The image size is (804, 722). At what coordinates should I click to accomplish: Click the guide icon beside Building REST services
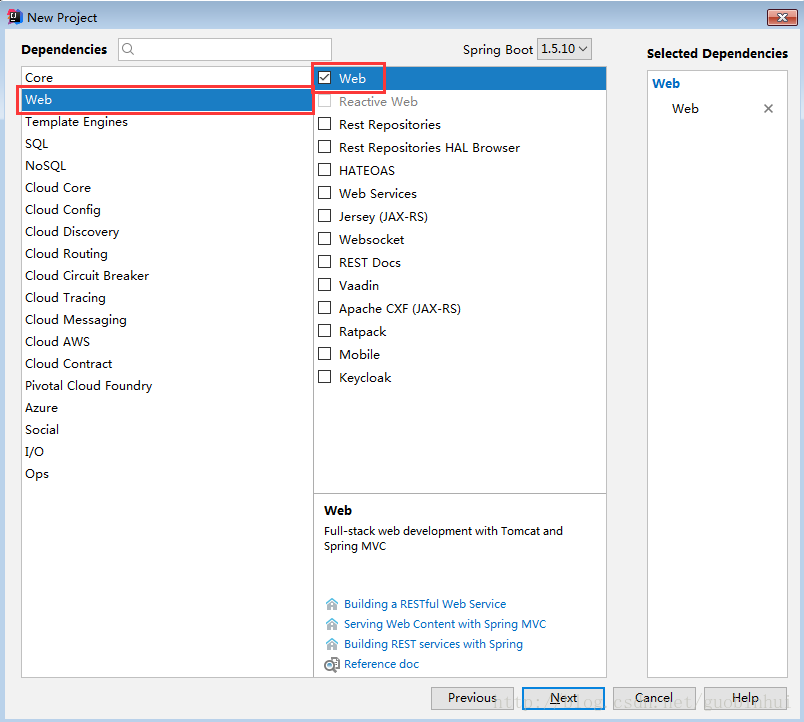pos(332,644)
